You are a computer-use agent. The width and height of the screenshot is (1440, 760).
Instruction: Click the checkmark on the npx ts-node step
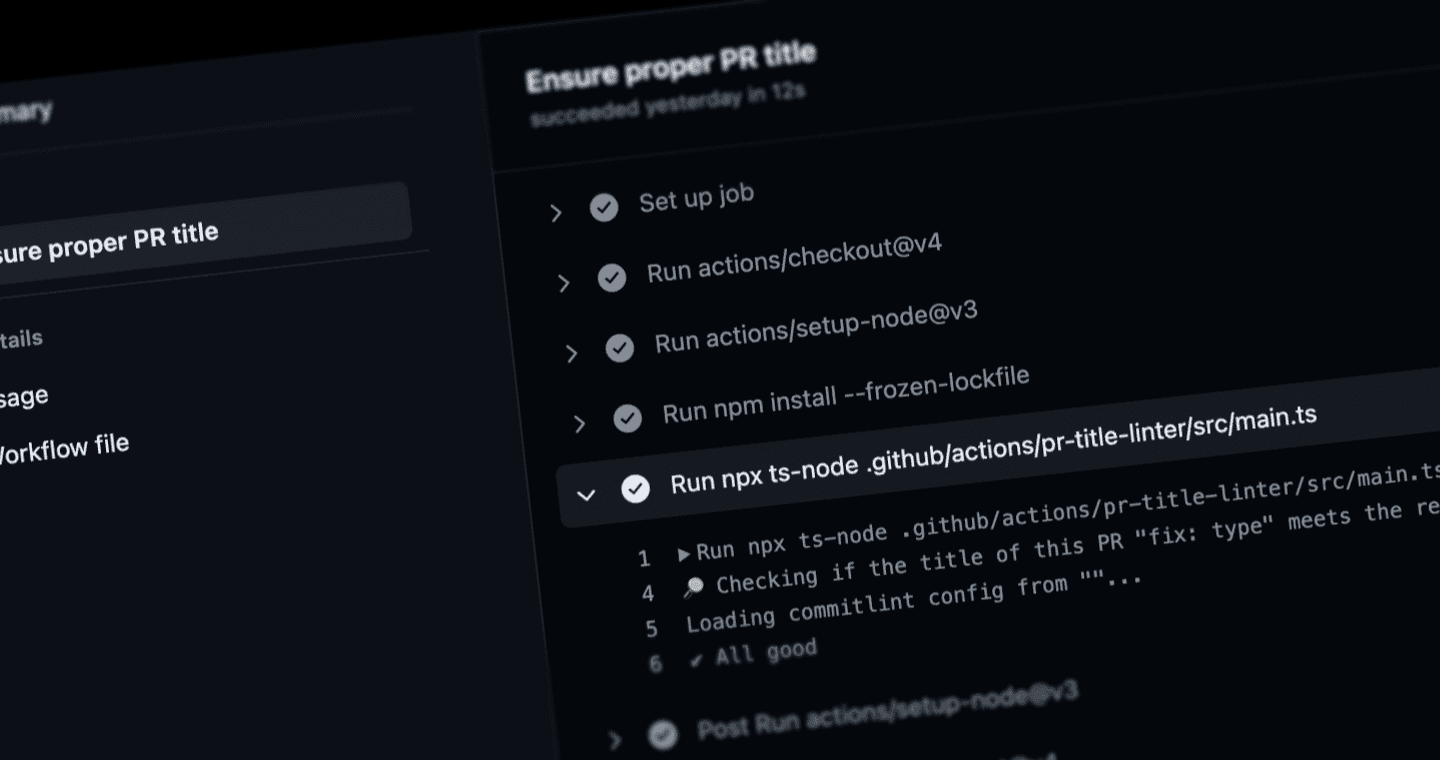click(x=637, y=489)
